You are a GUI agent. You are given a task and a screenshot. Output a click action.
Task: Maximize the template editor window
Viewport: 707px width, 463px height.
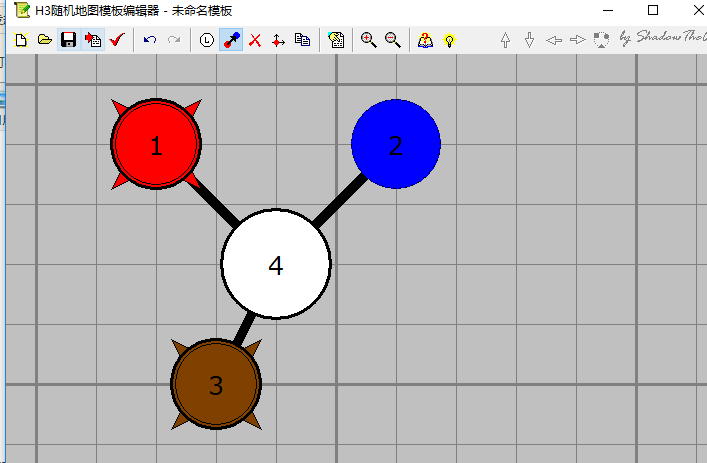[x=653, y=10]
